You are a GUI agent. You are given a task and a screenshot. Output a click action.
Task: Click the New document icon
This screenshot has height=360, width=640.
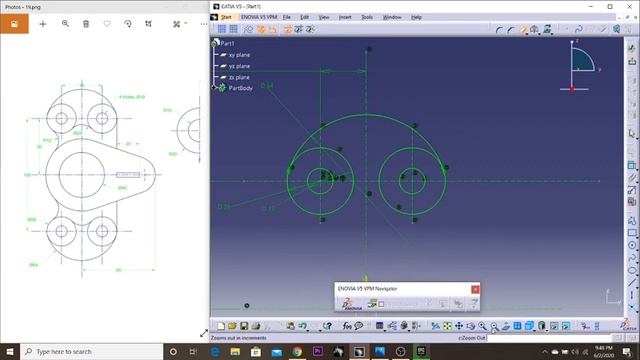tap(221, 326)
